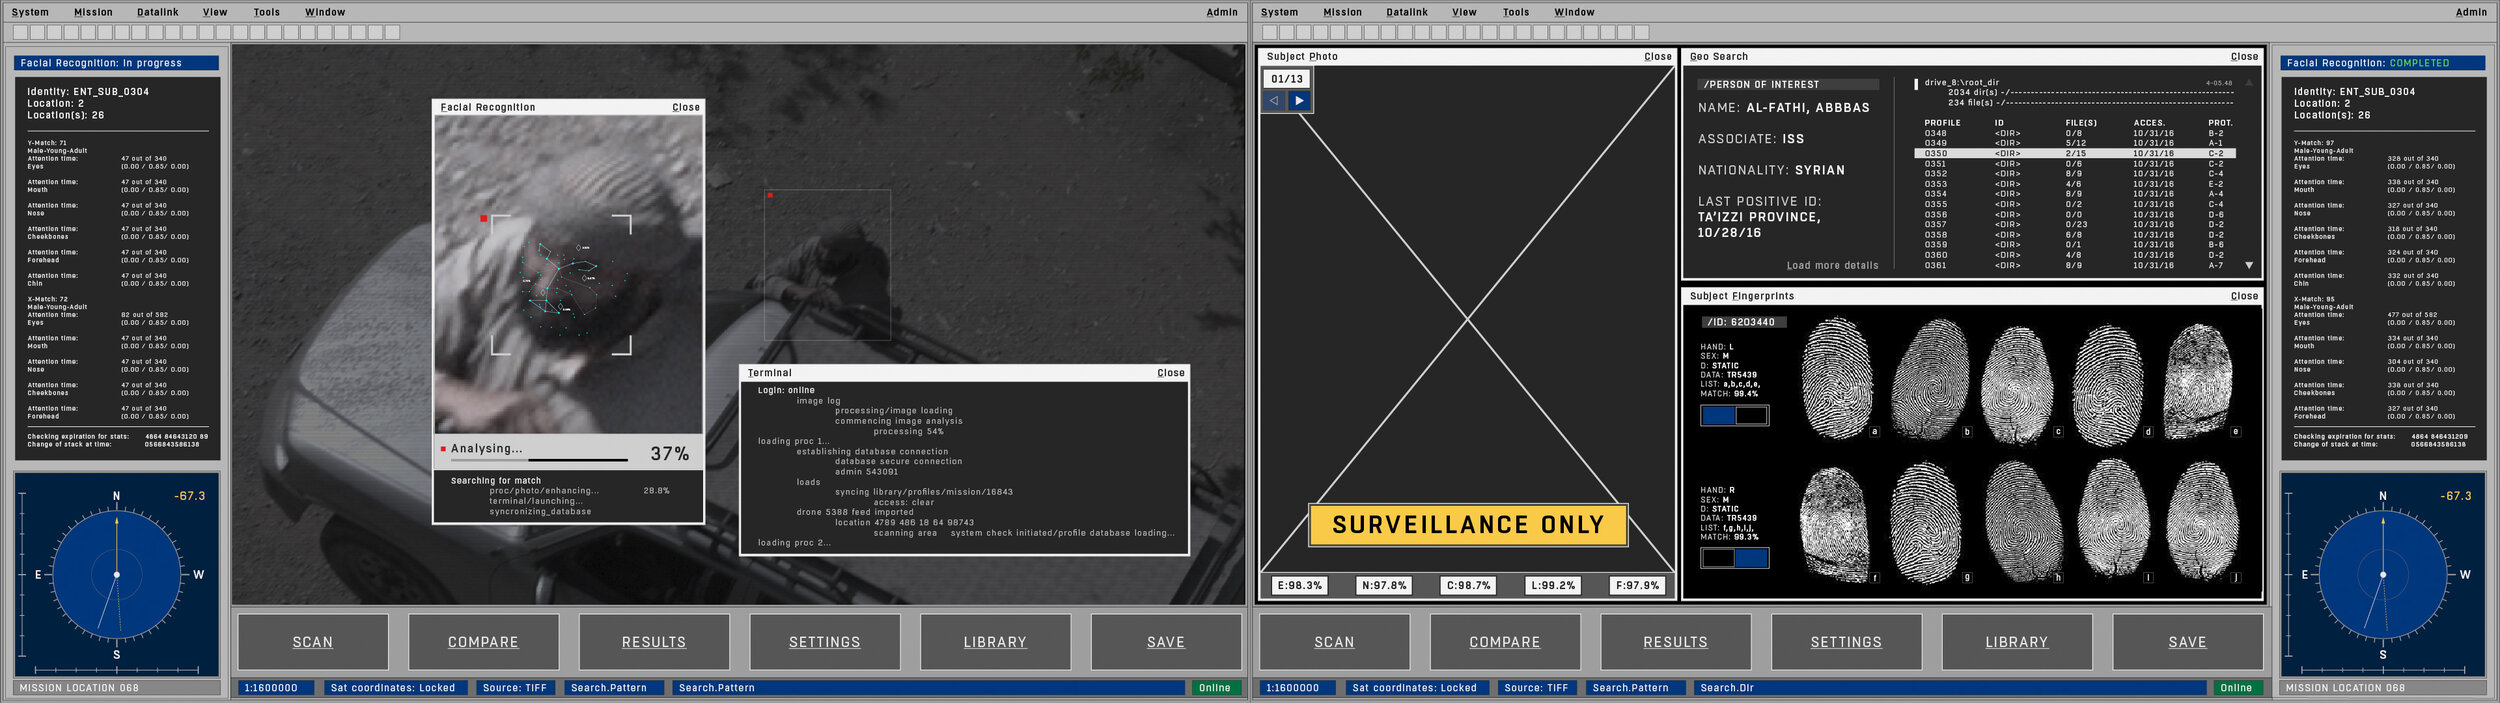Close the Terminal window

coord(1171,373)
